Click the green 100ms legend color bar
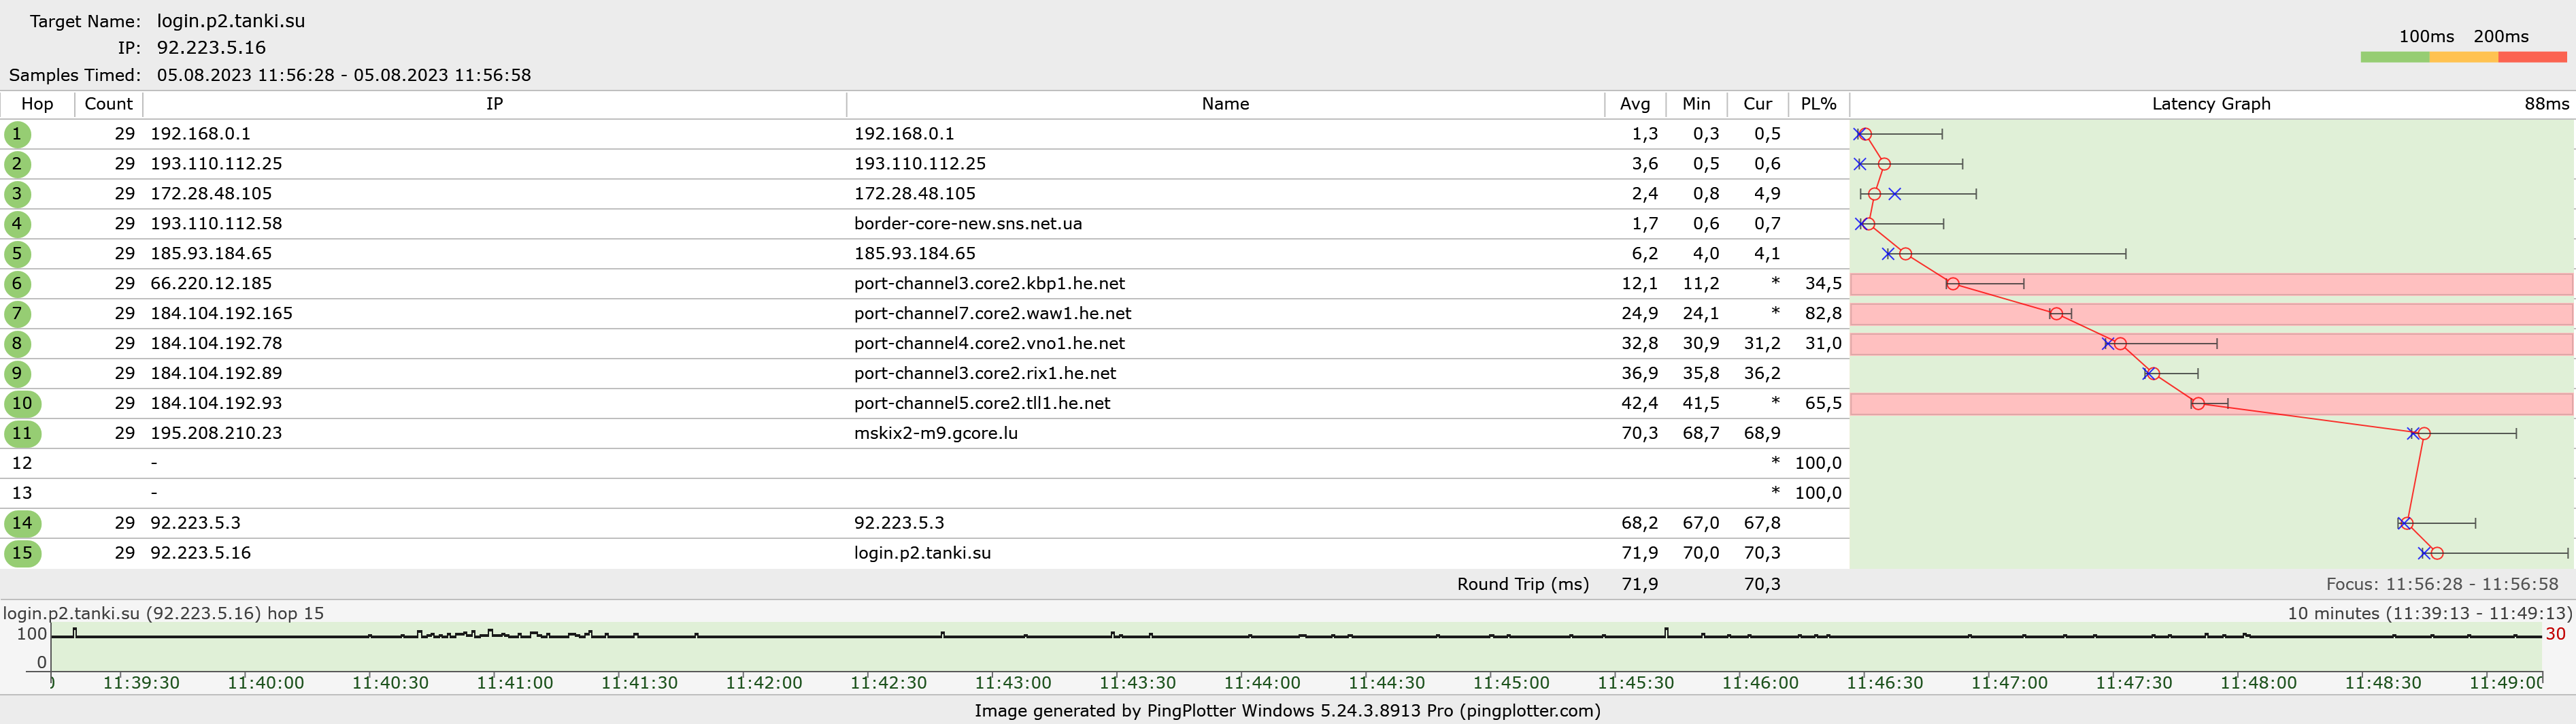 (2394, 58)
